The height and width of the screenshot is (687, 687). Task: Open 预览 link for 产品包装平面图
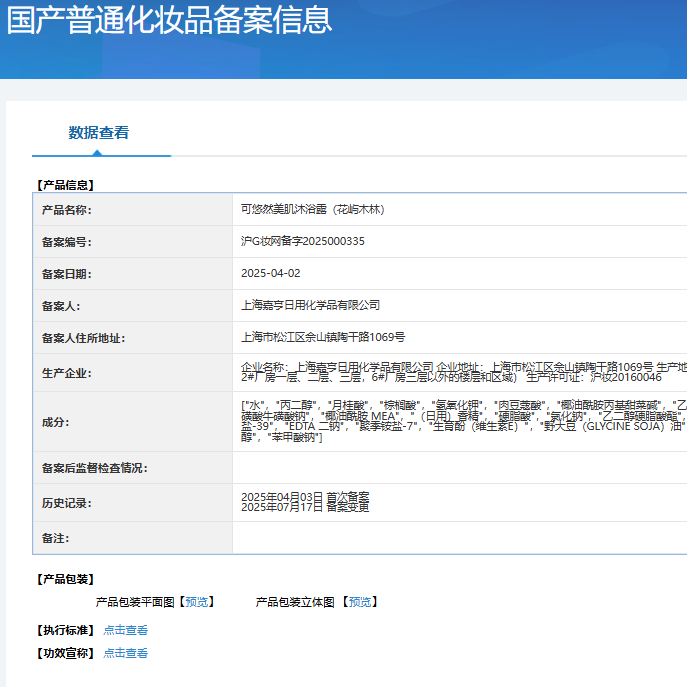(x=197, y=602)
